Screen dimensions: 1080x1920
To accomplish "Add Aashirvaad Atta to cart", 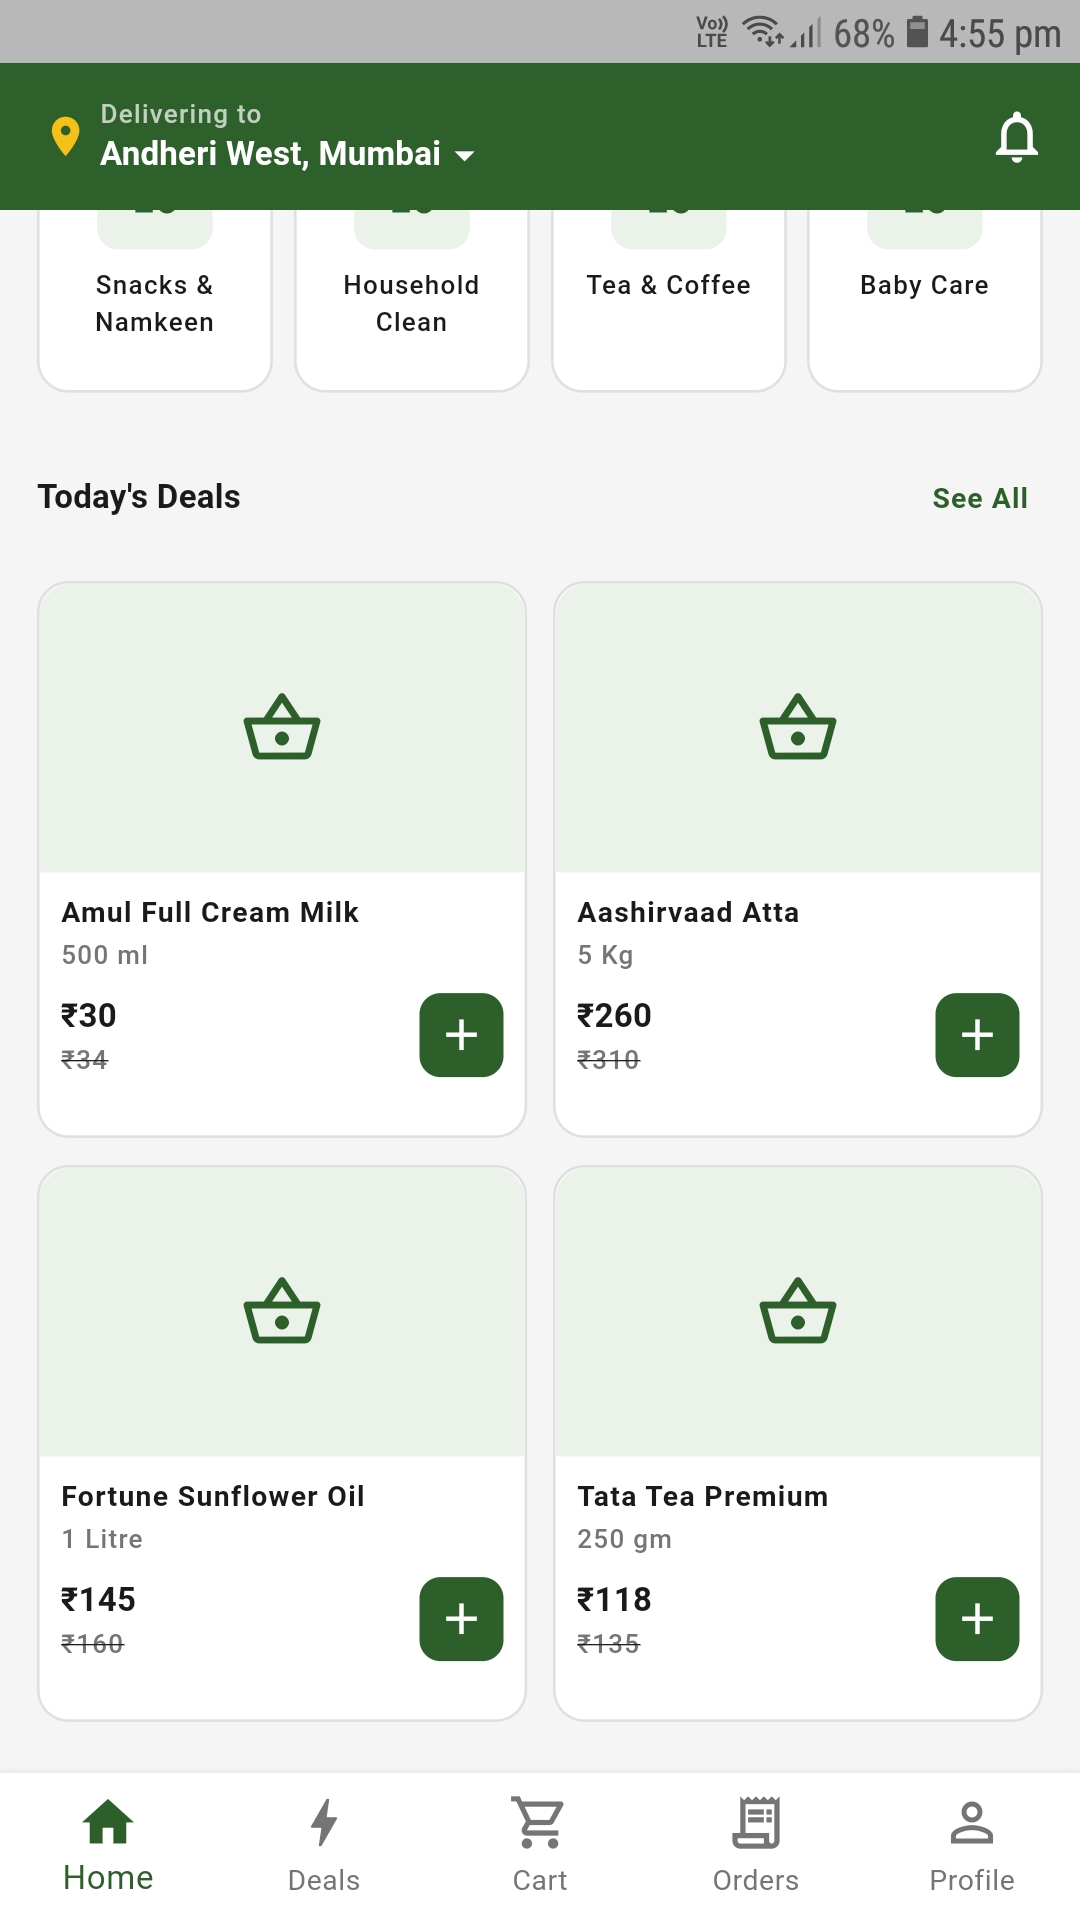I will pyautogui.click(x=977, y=1035).
